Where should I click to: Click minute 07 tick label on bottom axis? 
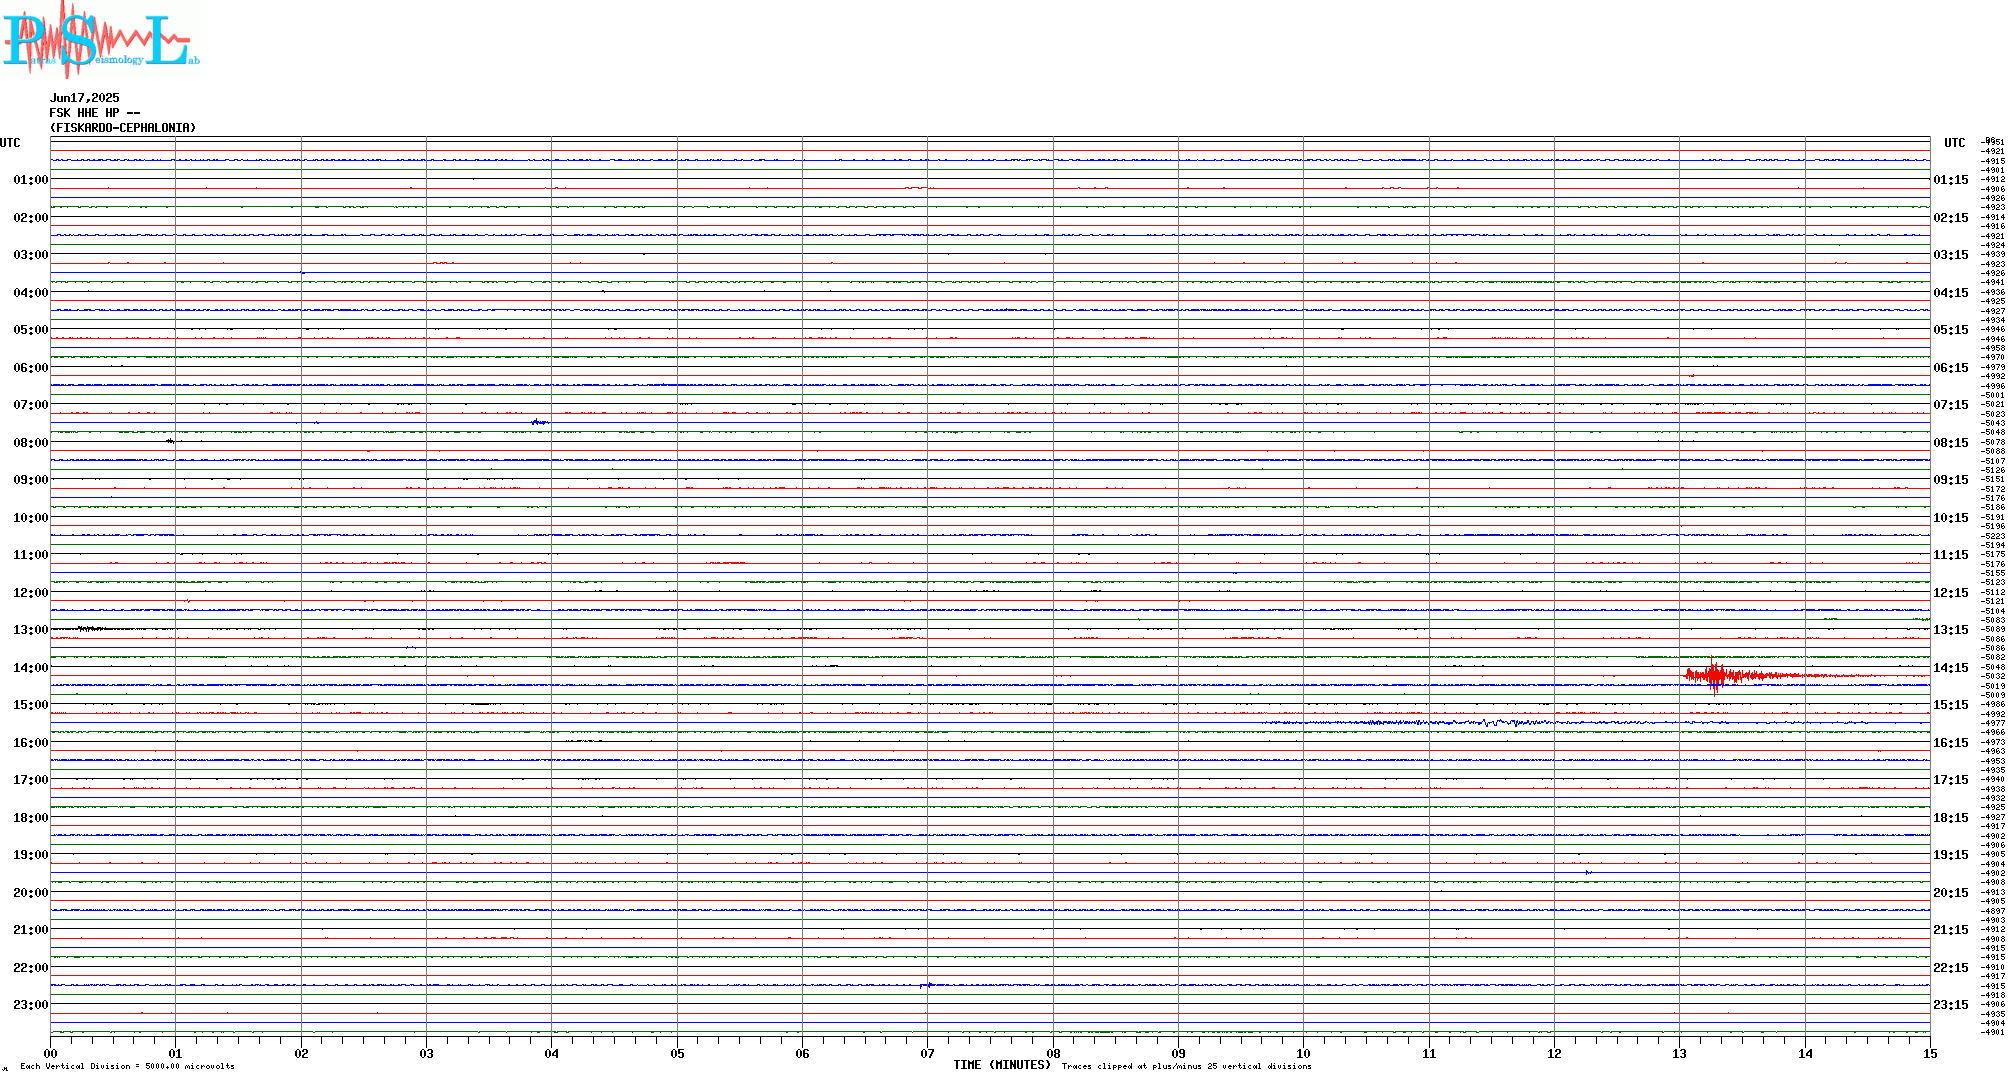[928, 1053]
